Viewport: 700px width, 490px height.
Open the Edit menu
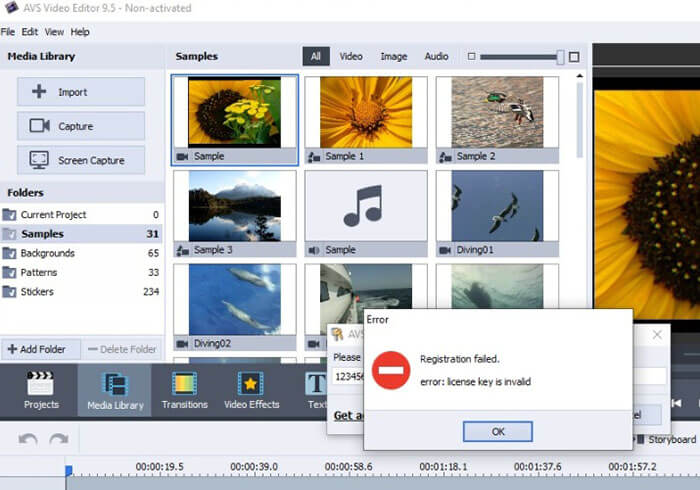[x=29, y=32]
